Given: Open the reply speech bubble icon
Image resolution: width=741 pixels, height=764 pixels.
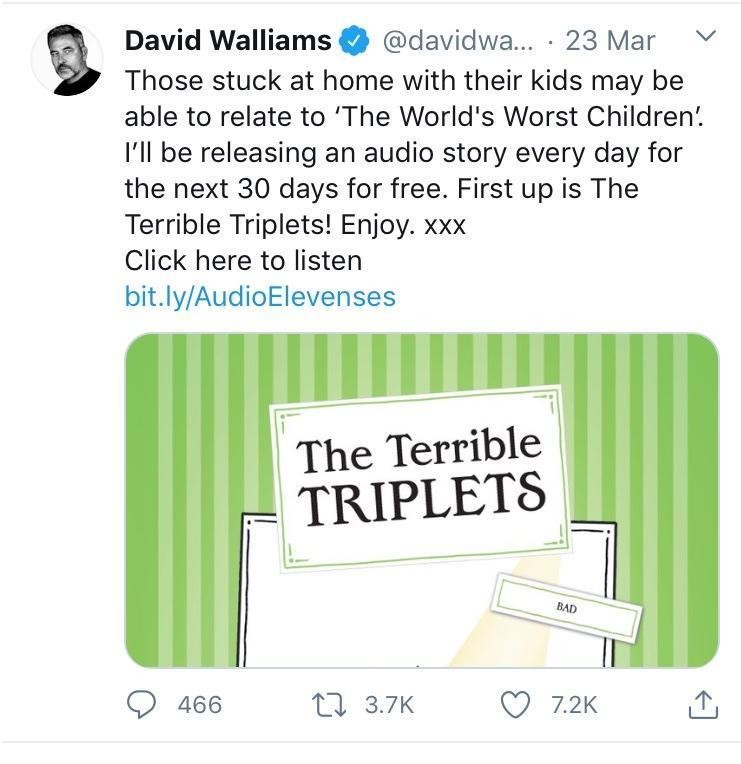Looking at the screenshot, I should [x=141, y=705].
